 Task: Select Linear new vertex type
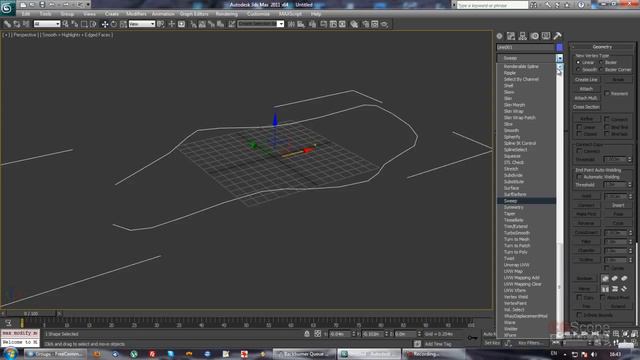coord(578,62)
